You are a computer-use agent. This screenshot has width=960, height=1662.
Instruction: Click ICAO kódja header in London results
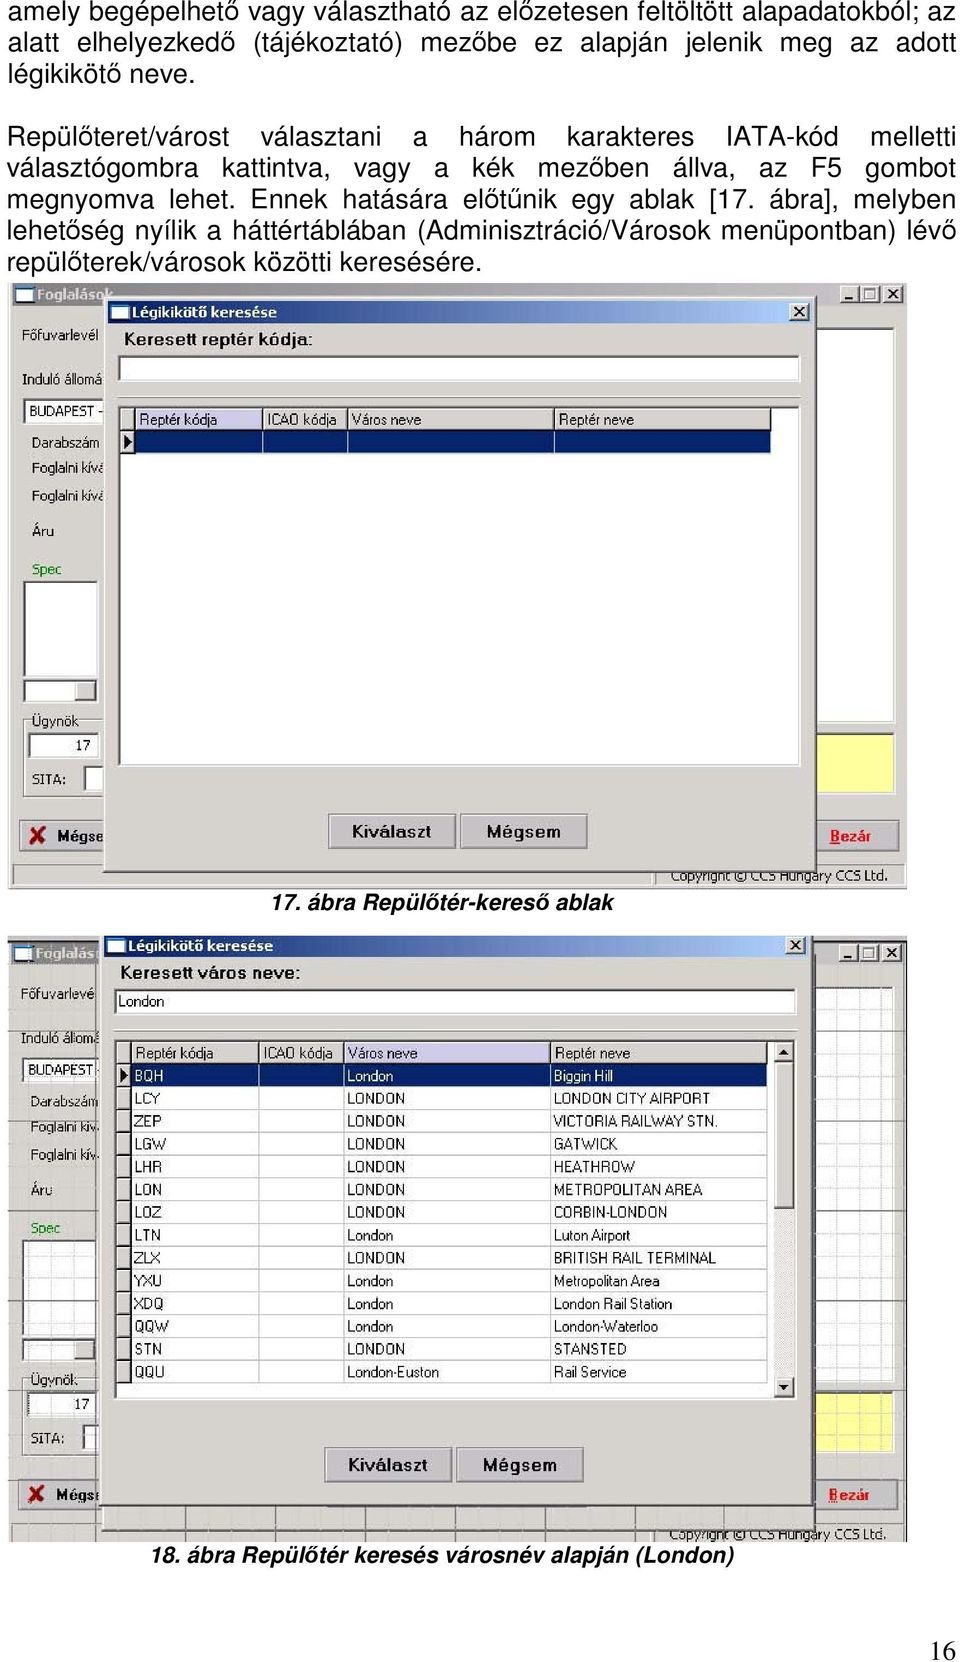tap(300, 1052)
